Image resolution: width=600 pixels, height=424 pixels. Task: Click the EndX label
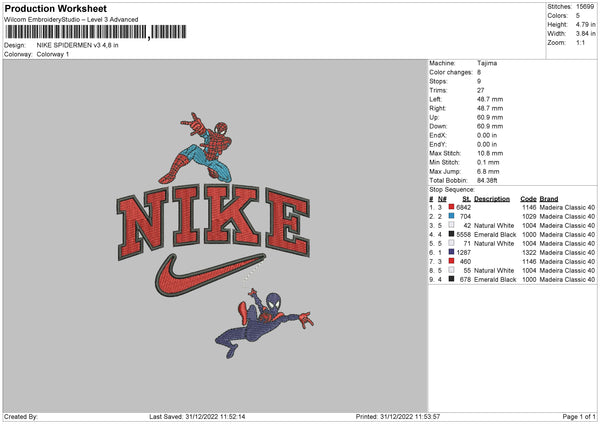[438, 135]
